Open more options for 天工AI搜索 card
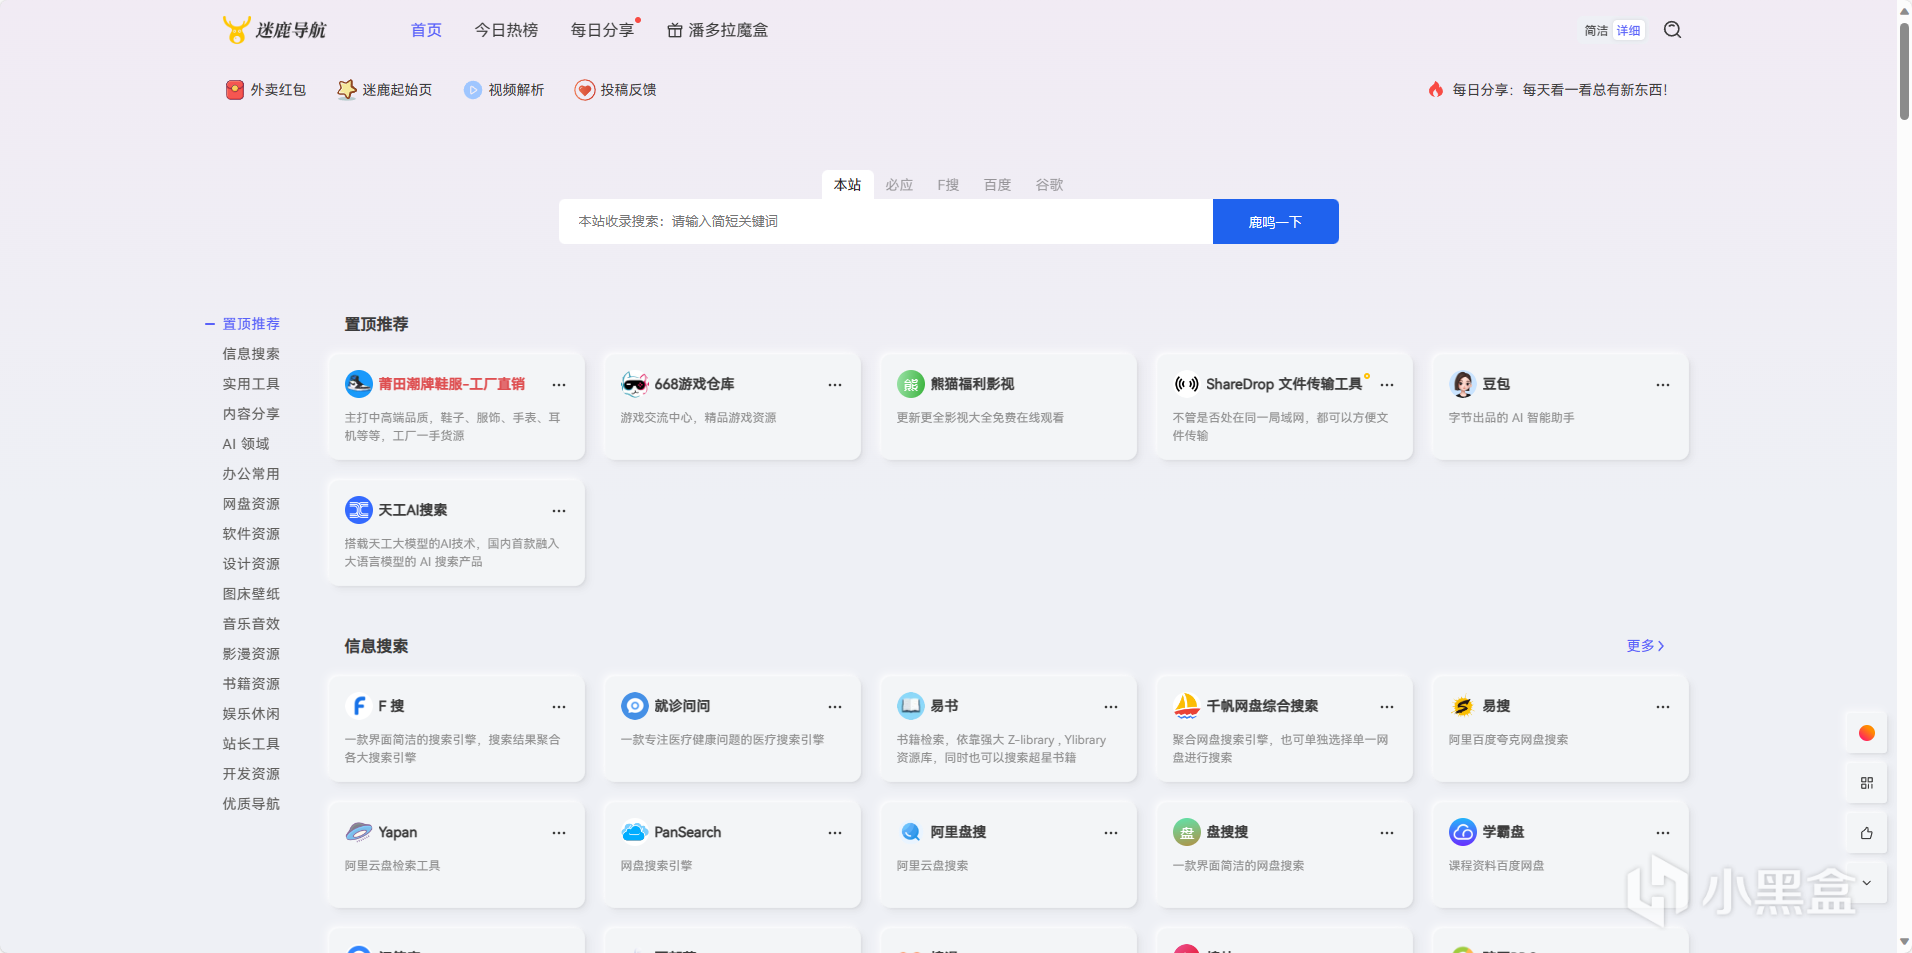Image resolution: width=1912 pixels, height=953 pixels. pos(559,511)
